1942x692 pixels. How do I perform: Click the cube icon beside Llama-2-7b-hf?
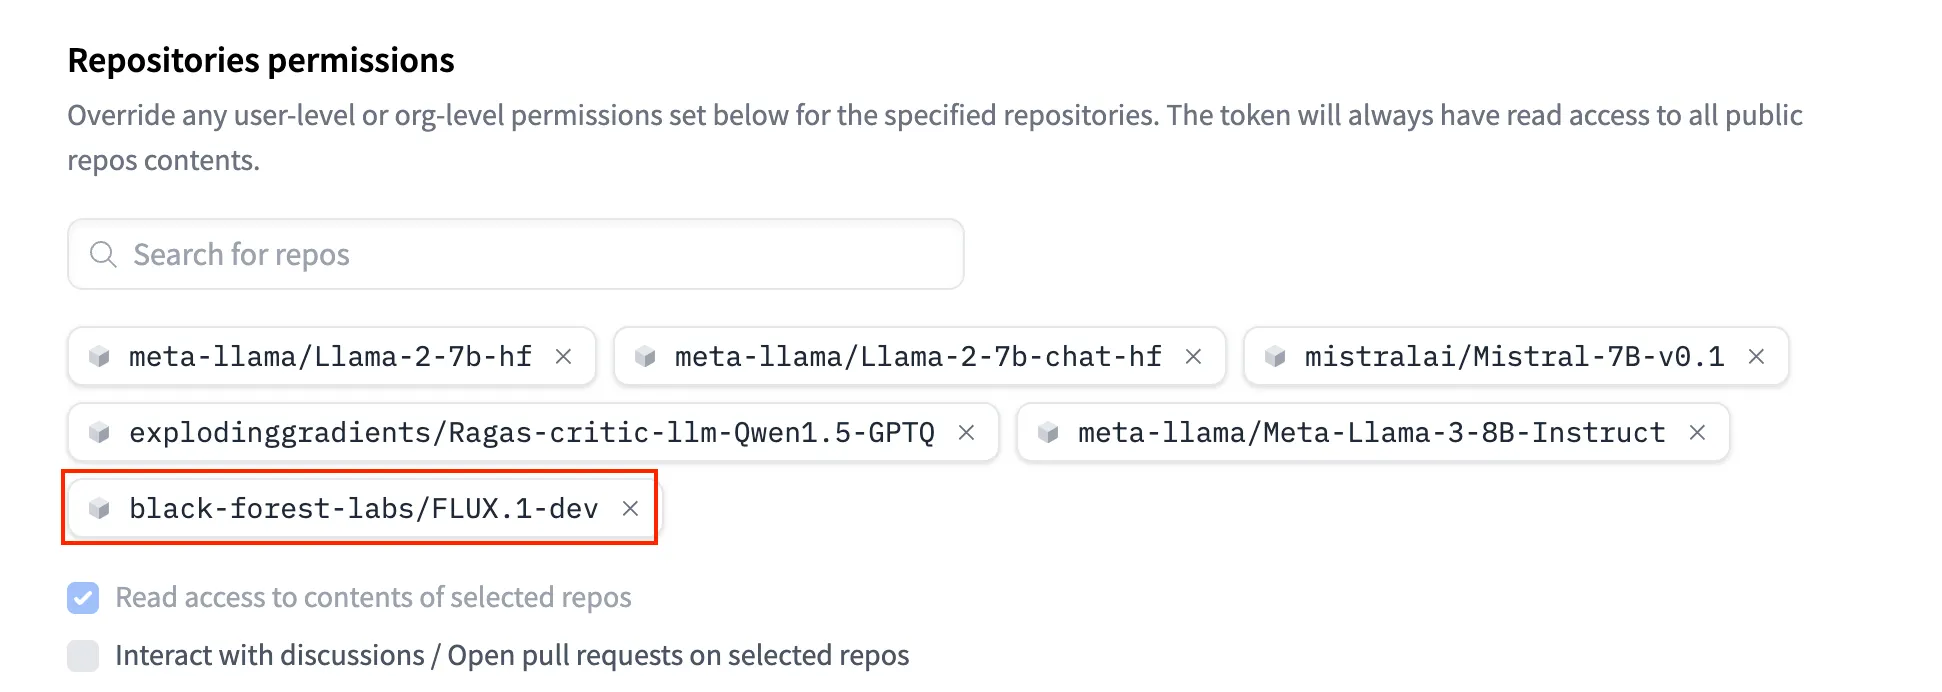click(99, 357)
